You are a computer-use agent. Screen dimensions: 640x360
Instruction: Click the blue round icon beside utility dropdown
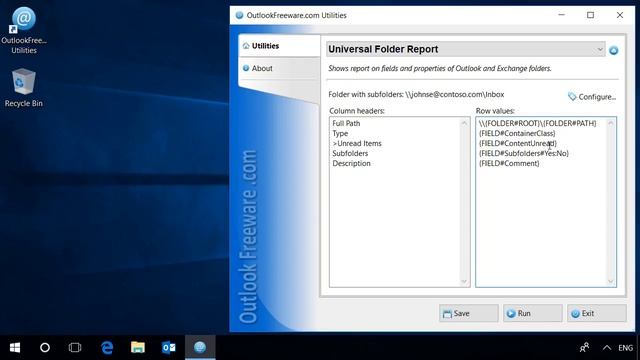(613, 51)
